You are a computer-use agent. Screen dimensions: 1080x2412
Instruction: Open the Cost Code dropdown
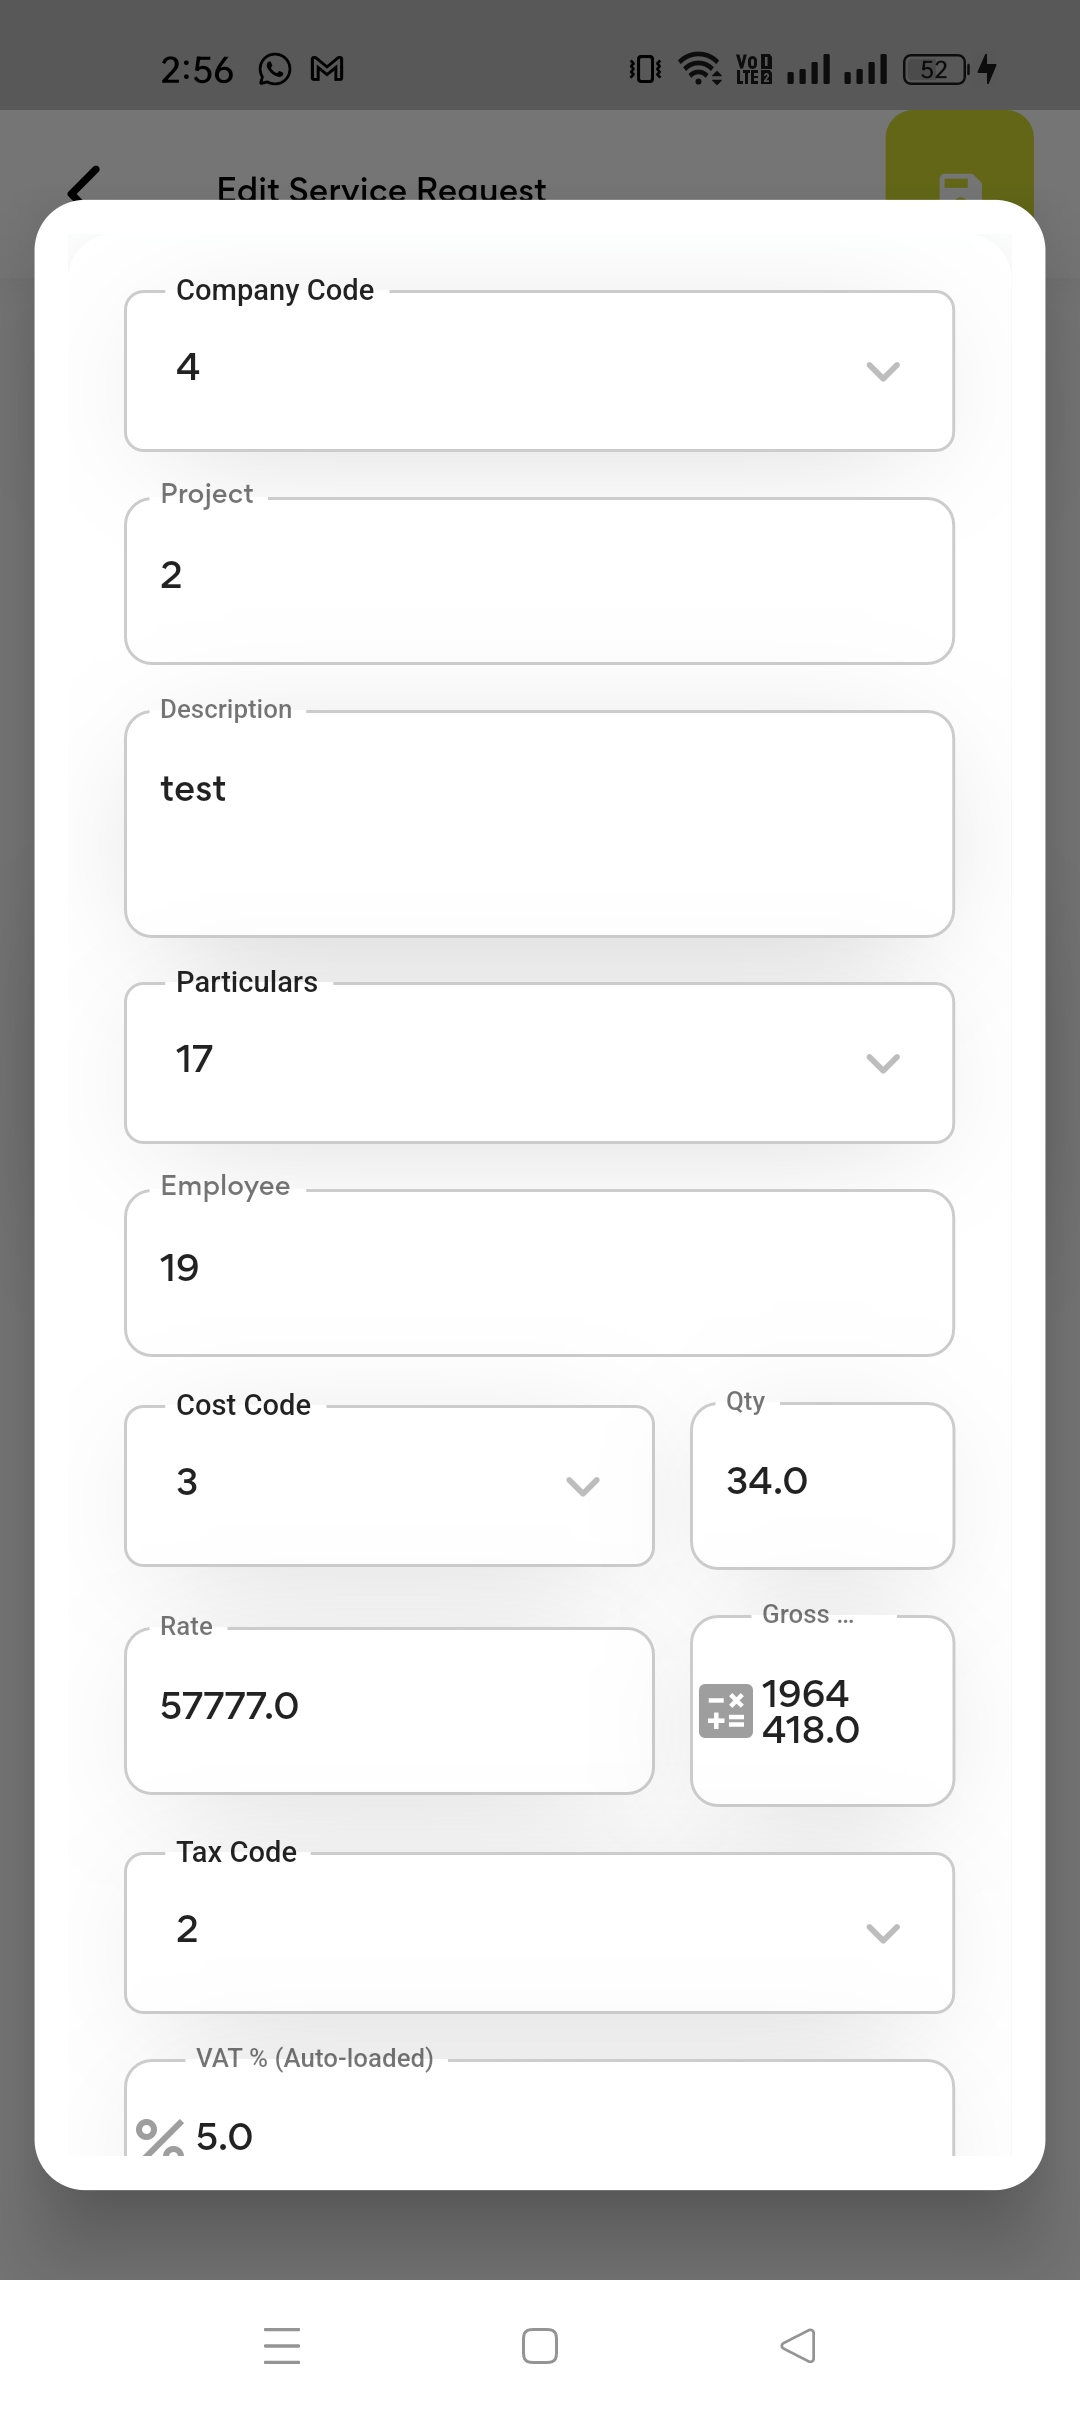389,1485
